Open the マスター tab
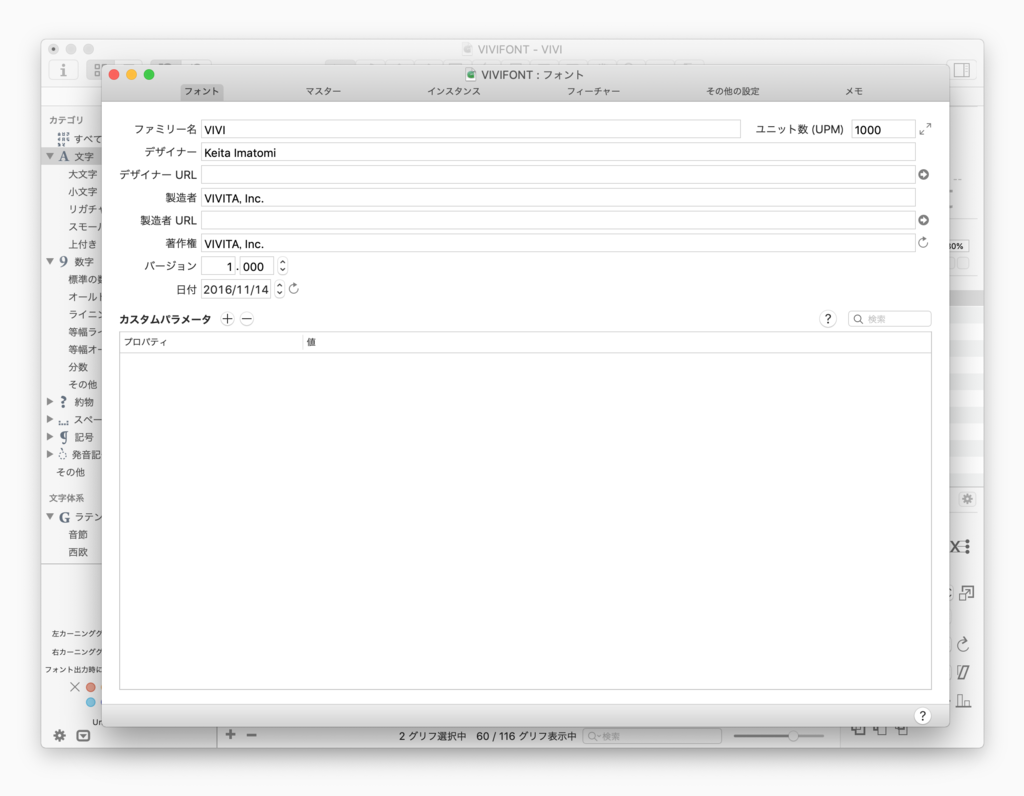The height and width of the screenshot is (796, 1024). [323, 91]
